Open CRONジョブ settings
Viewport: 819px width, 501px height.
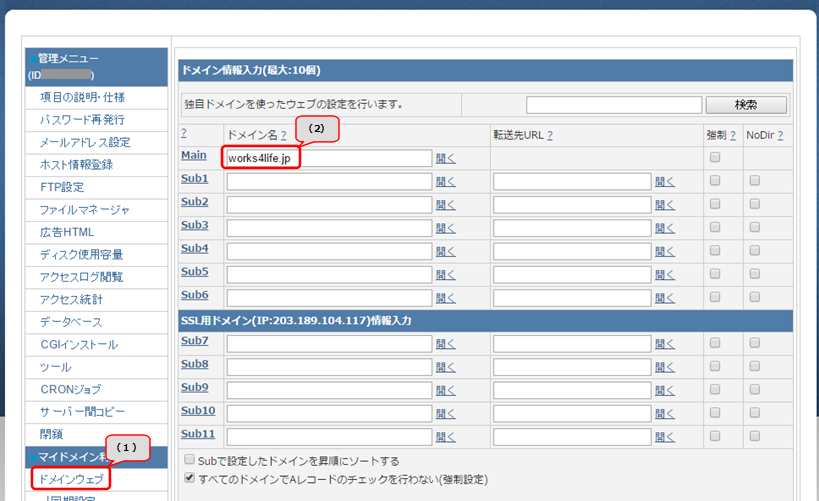(x=71, y=389)
